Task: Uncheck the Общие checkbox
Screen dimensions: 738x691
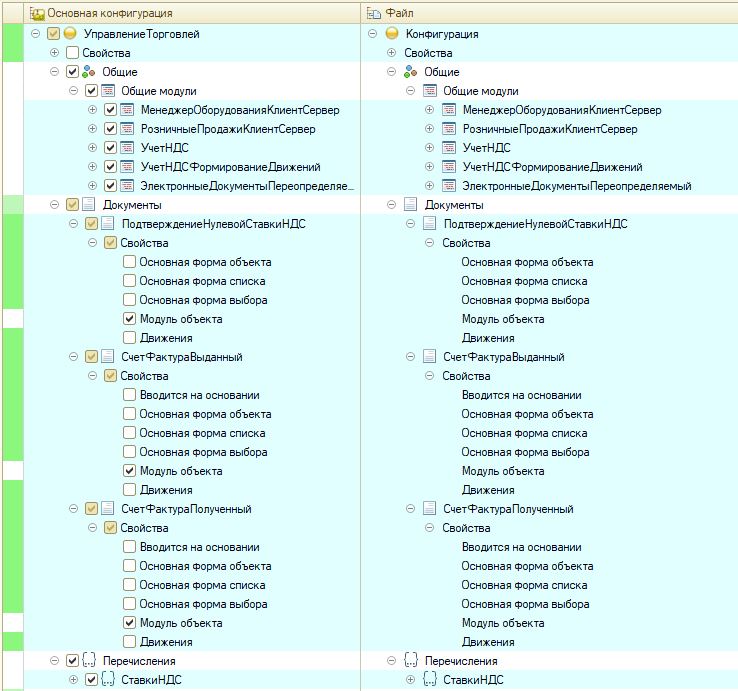Action: 72,72
